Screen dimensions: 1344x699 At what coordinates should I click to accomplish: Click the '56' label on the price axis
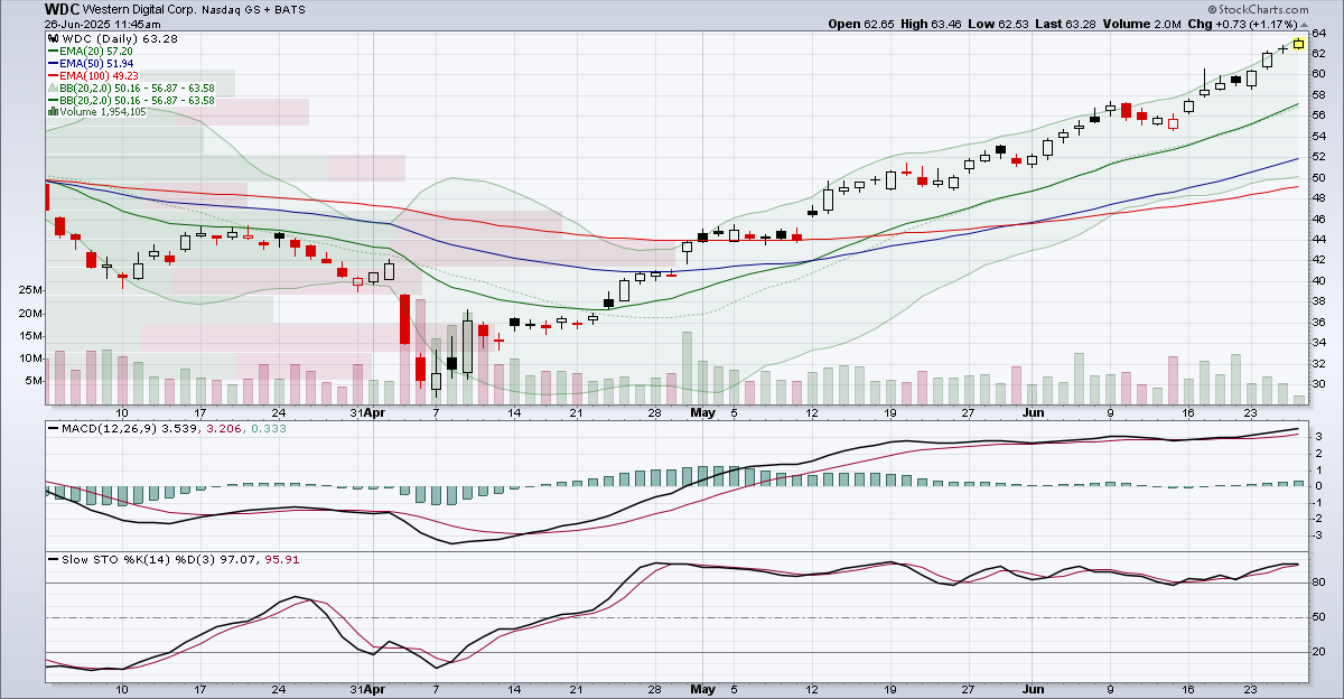tap(1320, 115)
